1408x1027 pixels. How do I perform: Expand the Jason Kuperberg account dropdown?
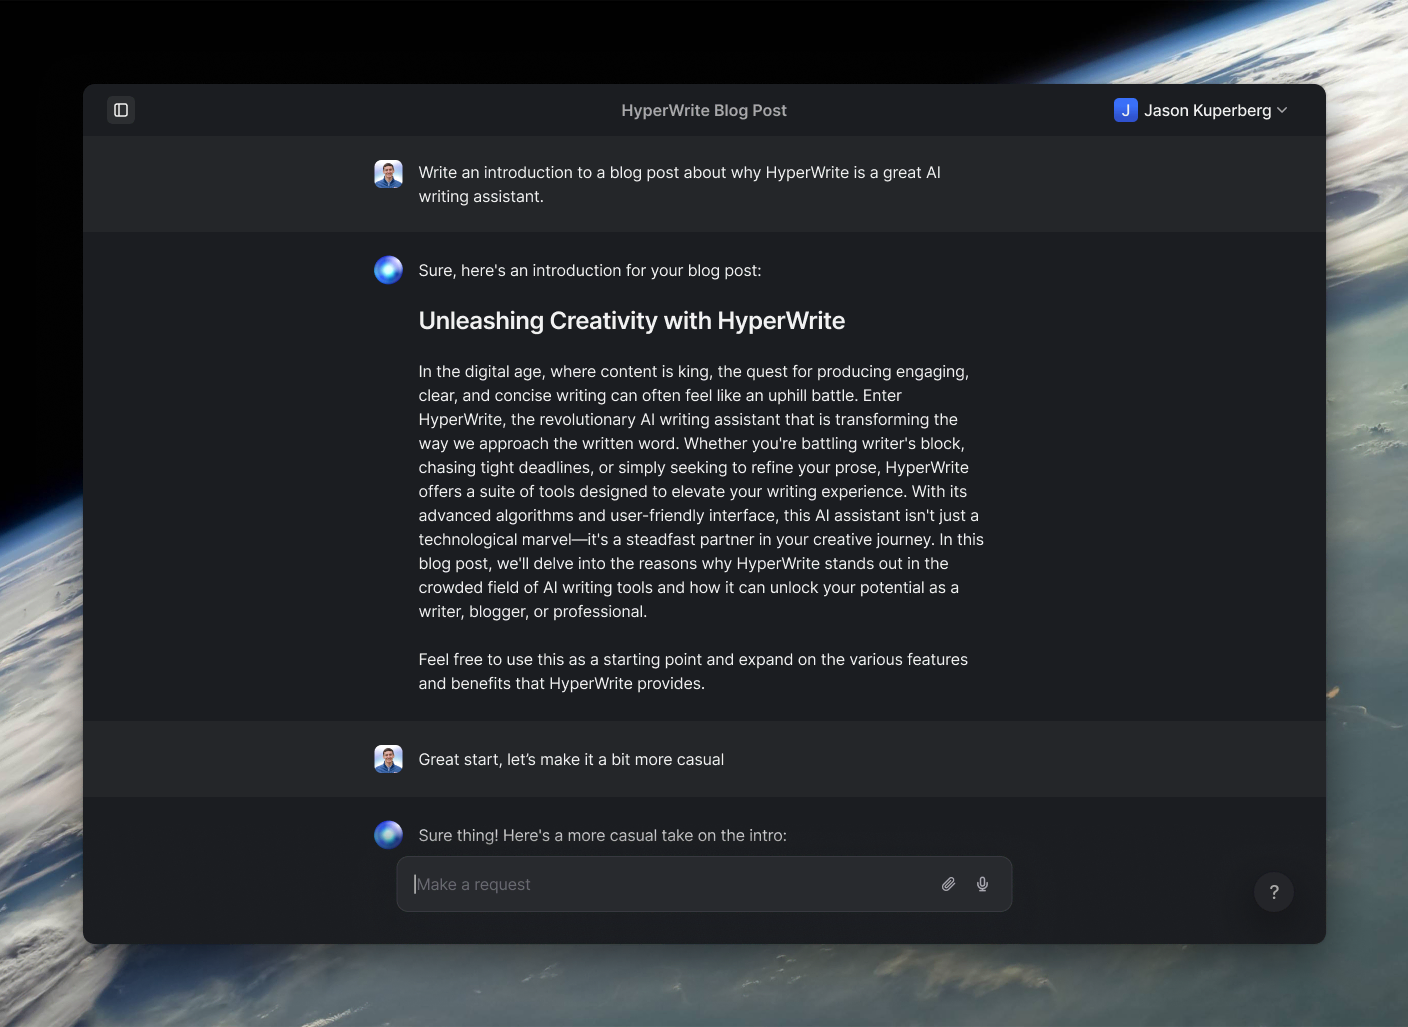pyautogui.click(x=1208, y=110)
